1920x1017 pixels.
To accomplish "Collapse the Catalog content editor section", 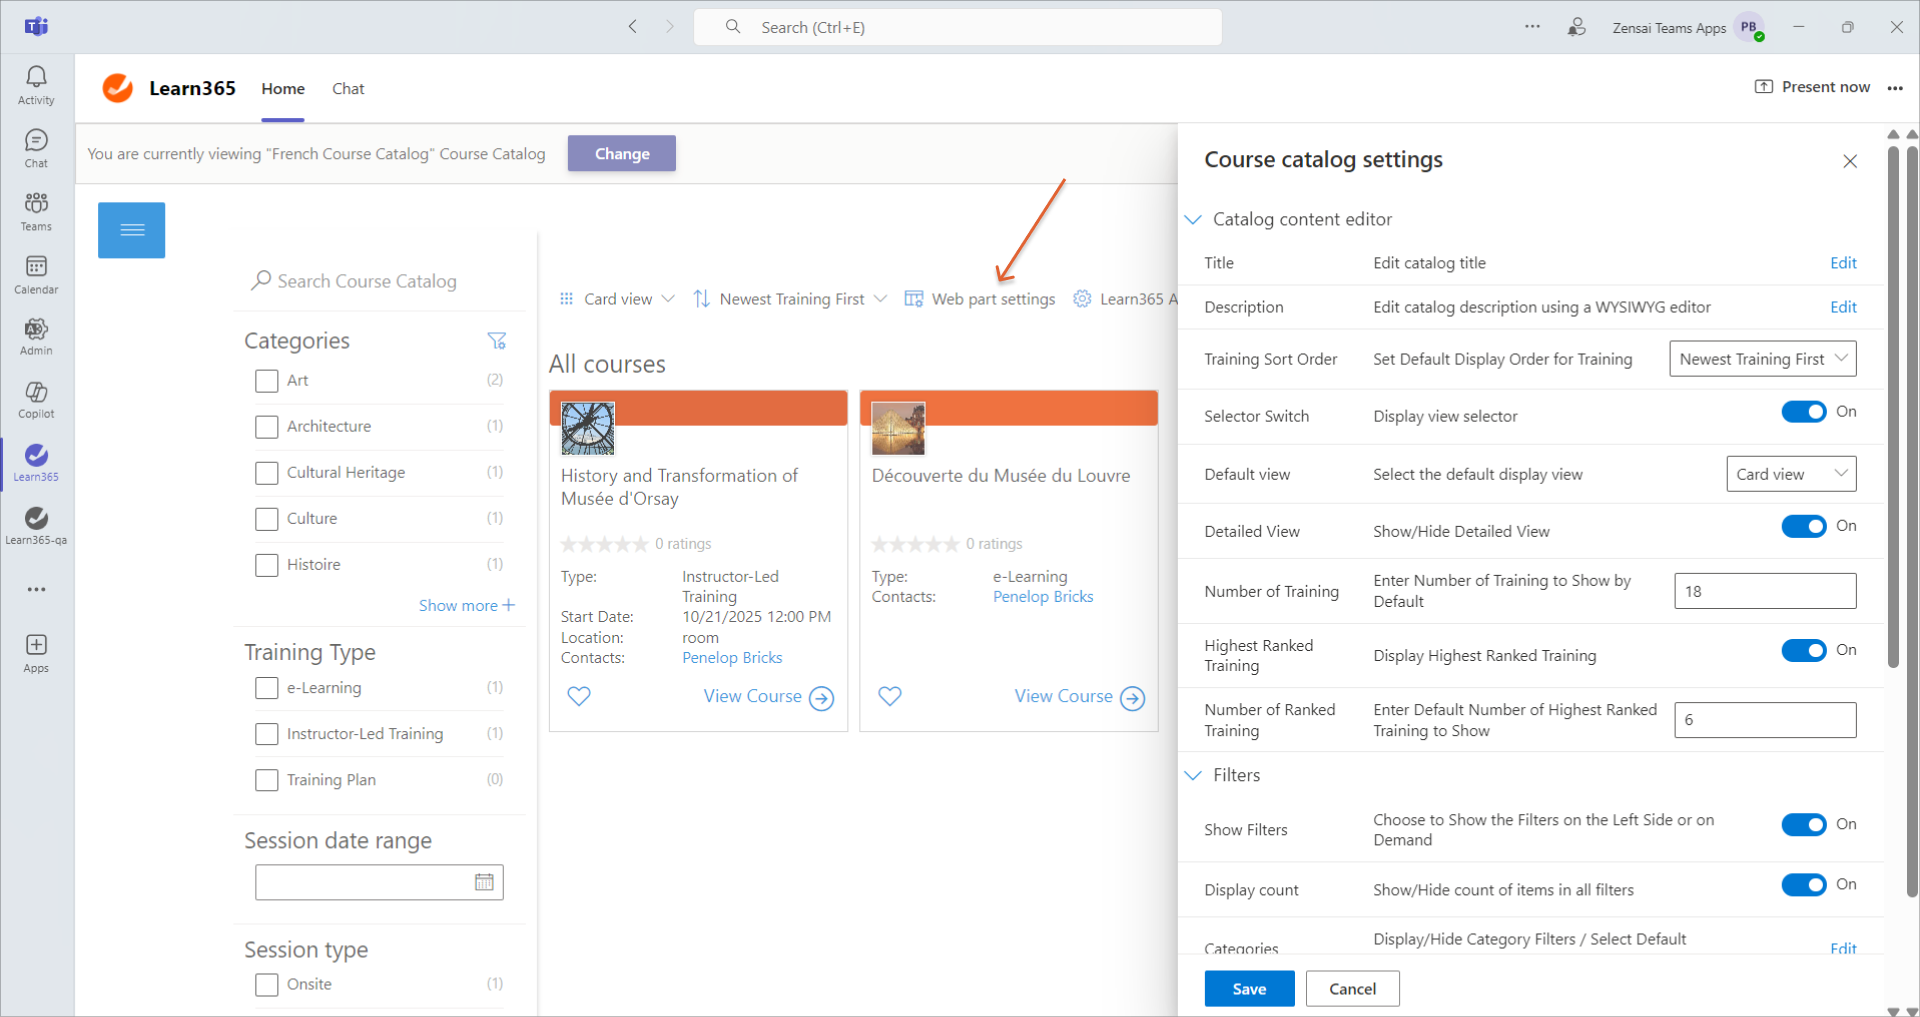I will tap(1193, 219).
